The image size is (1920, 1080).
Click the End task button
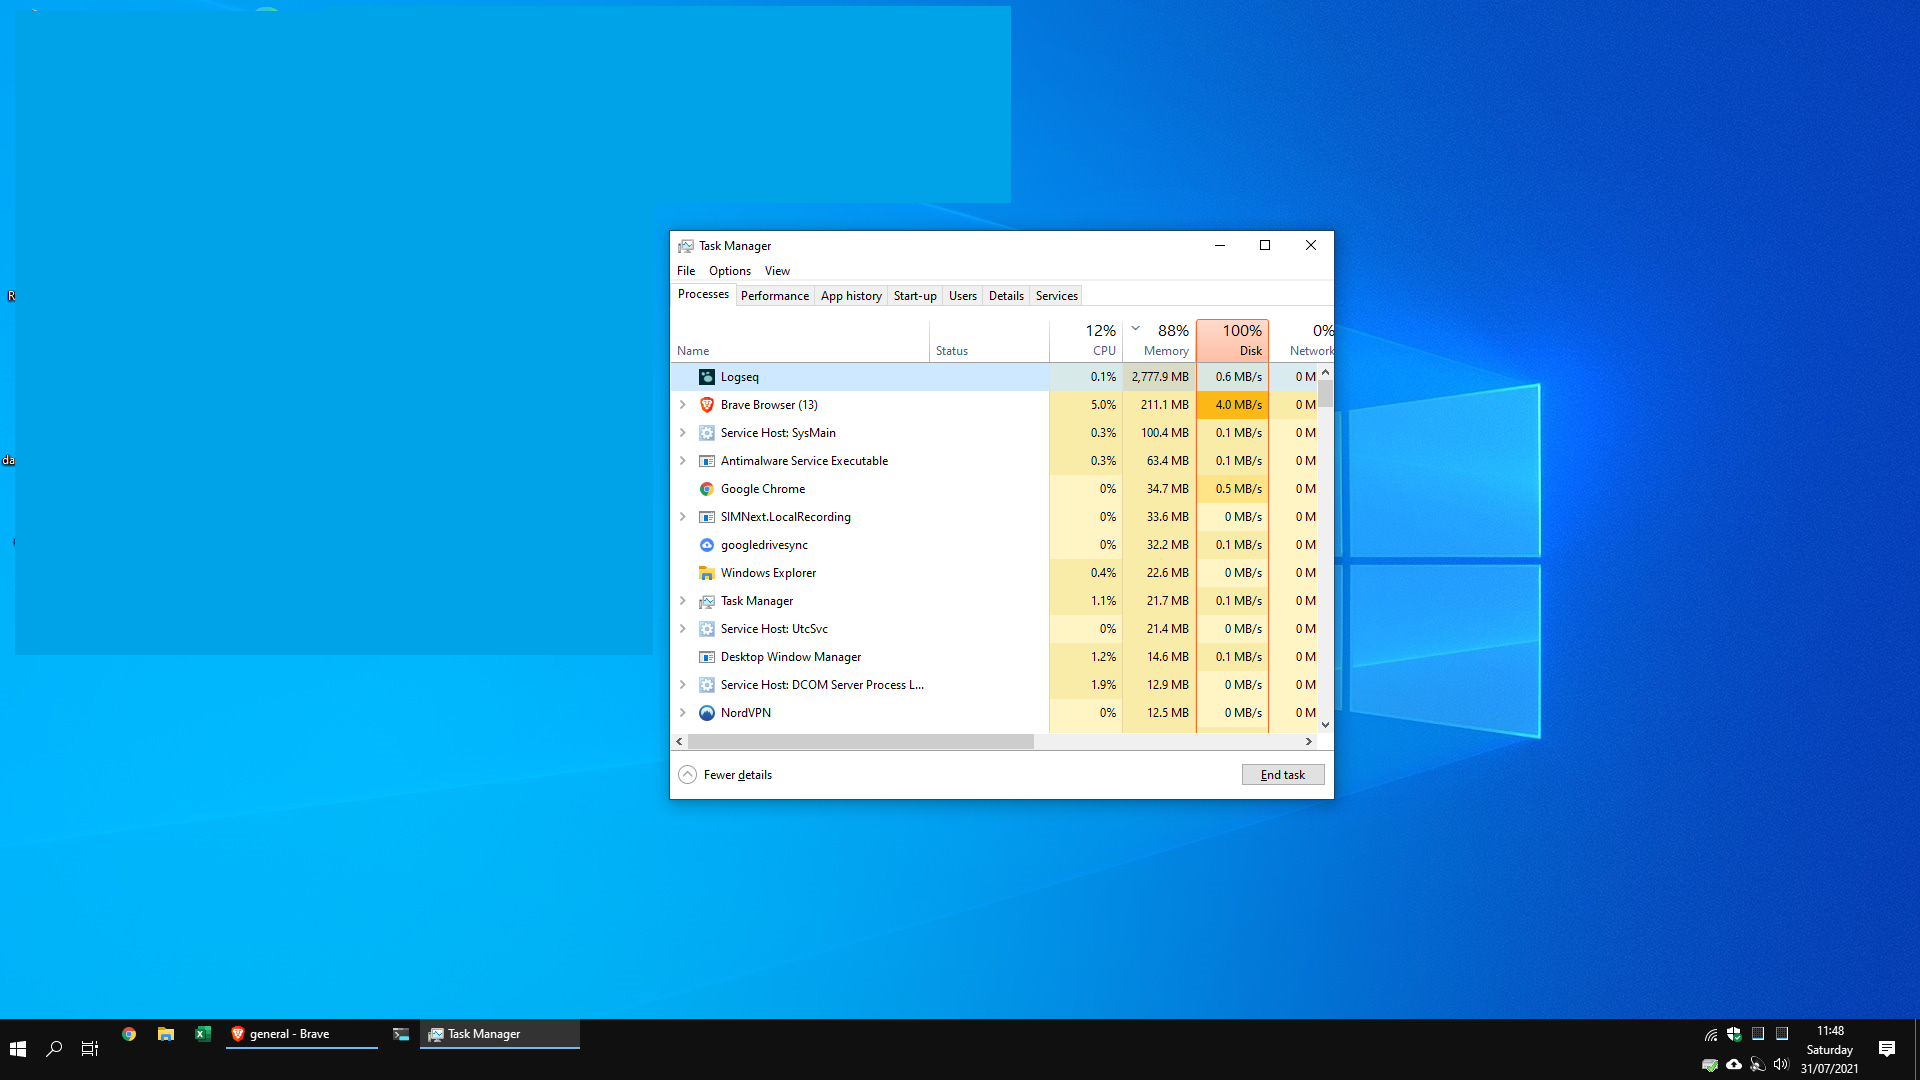pyautogui.click(x=1282, y=774)
